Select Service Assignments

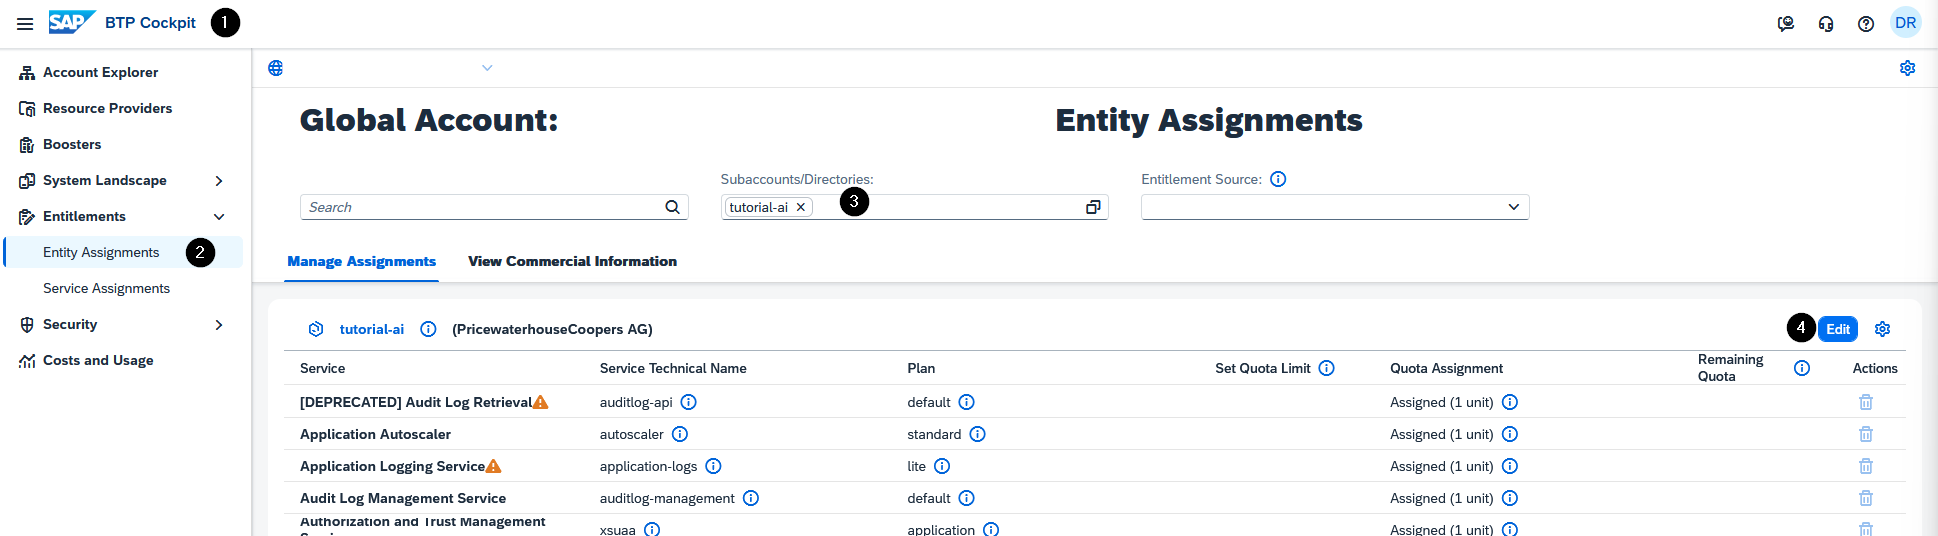tap(106, 288)
